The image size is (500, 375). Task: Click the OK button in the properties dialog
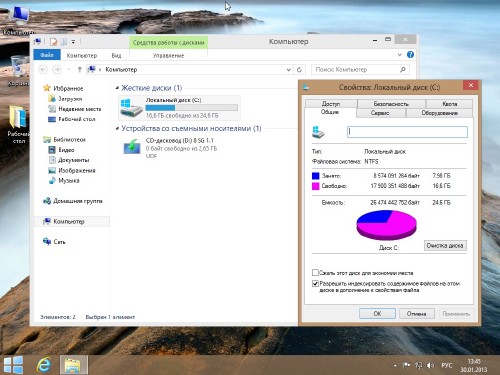[x=377, y=314]
